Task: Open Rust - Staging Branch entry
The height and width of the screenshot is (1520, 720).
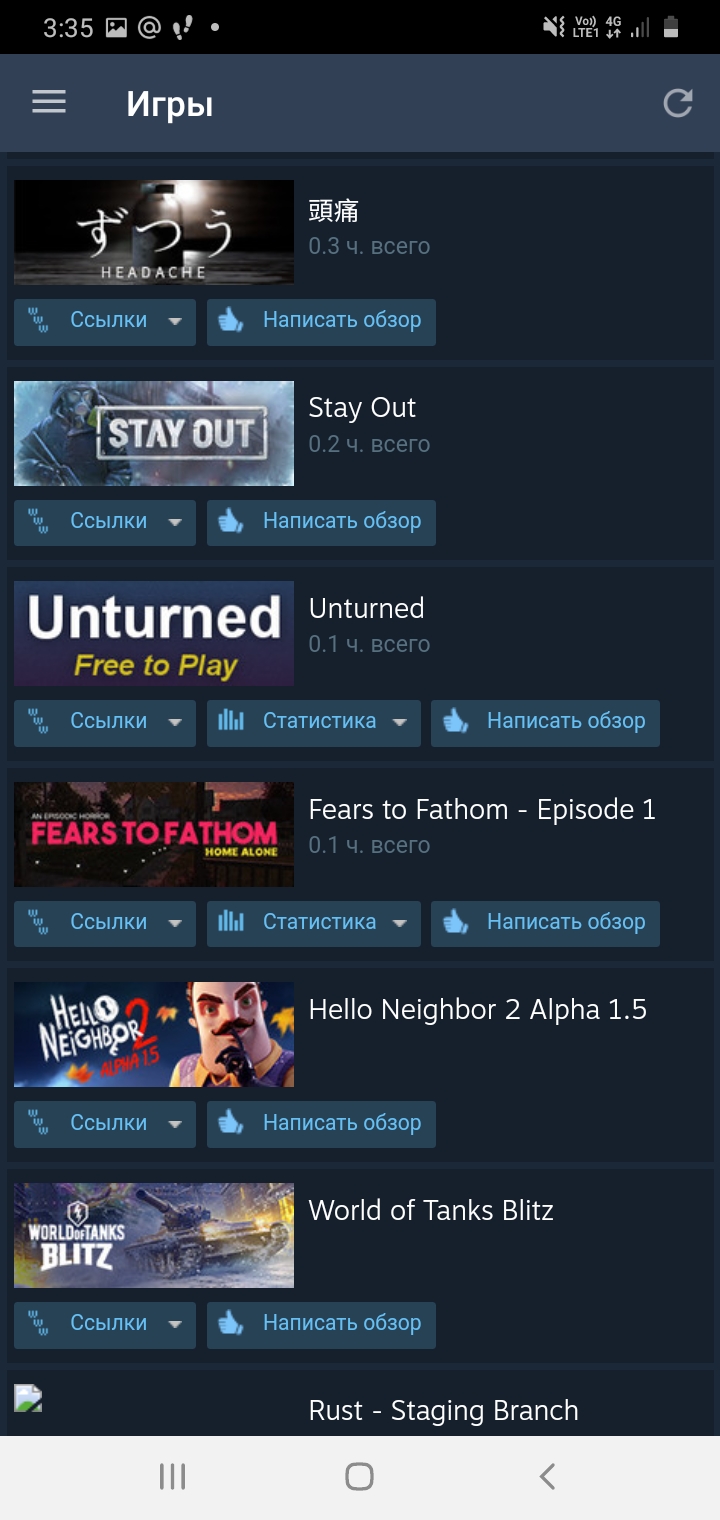Action: pyautogui.click(x=443, y=1411)
